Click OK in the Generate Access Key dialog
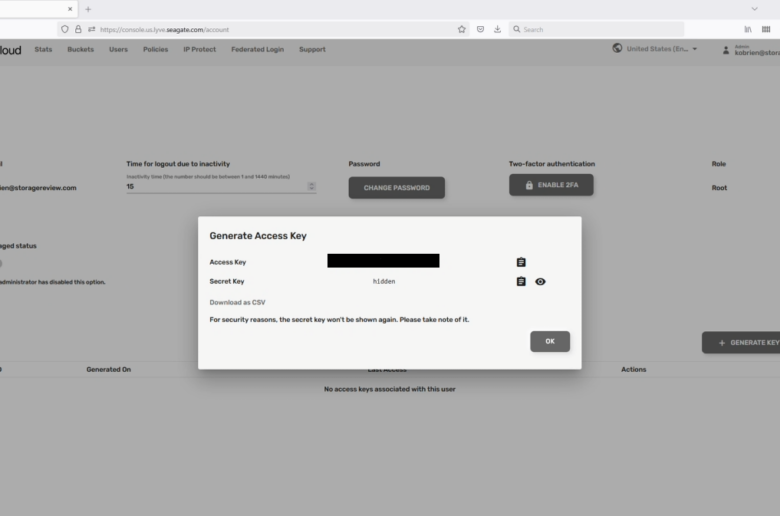 (550, 341)
